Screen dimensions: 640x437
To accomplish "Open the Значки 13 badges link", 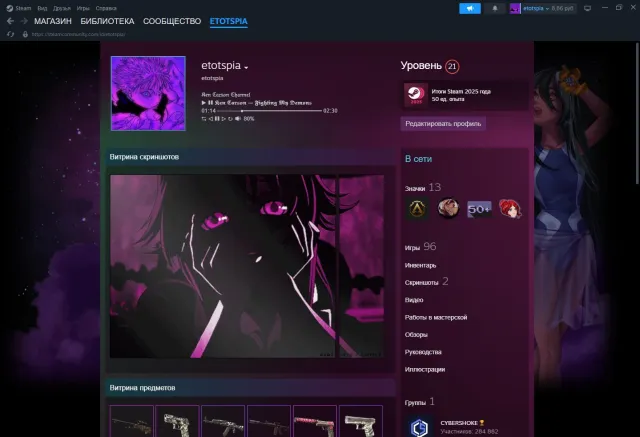I will click(x=423, y=187).
